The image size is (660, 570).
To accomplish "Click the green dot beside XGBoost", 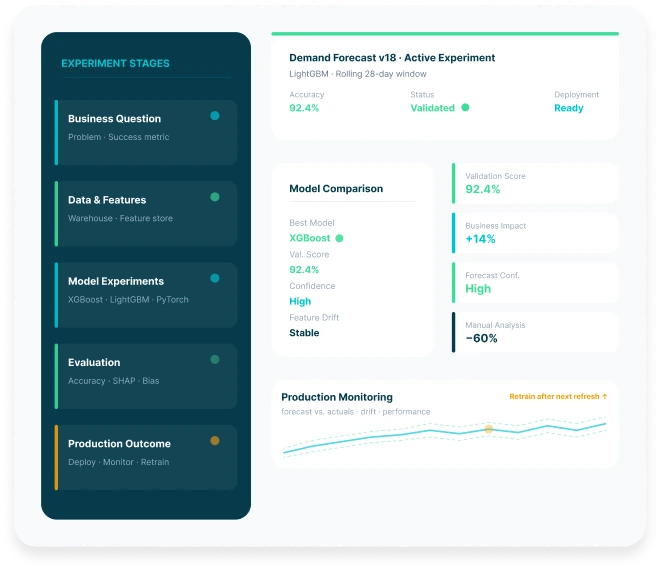I will [339, 238].
